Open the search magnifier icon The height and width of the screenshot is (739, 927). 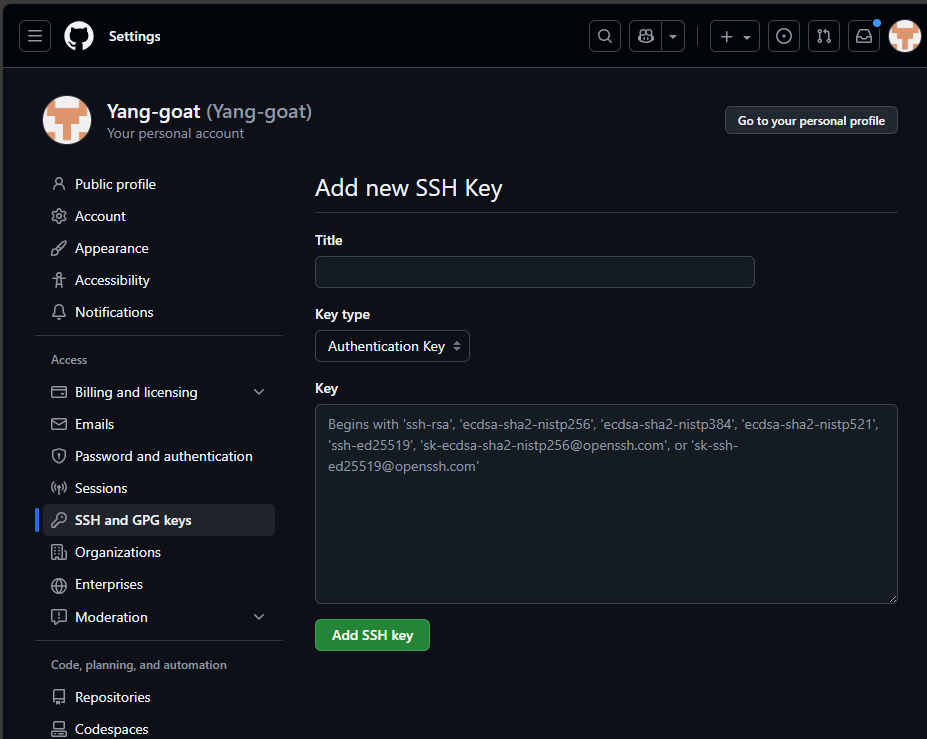[605, 36]
